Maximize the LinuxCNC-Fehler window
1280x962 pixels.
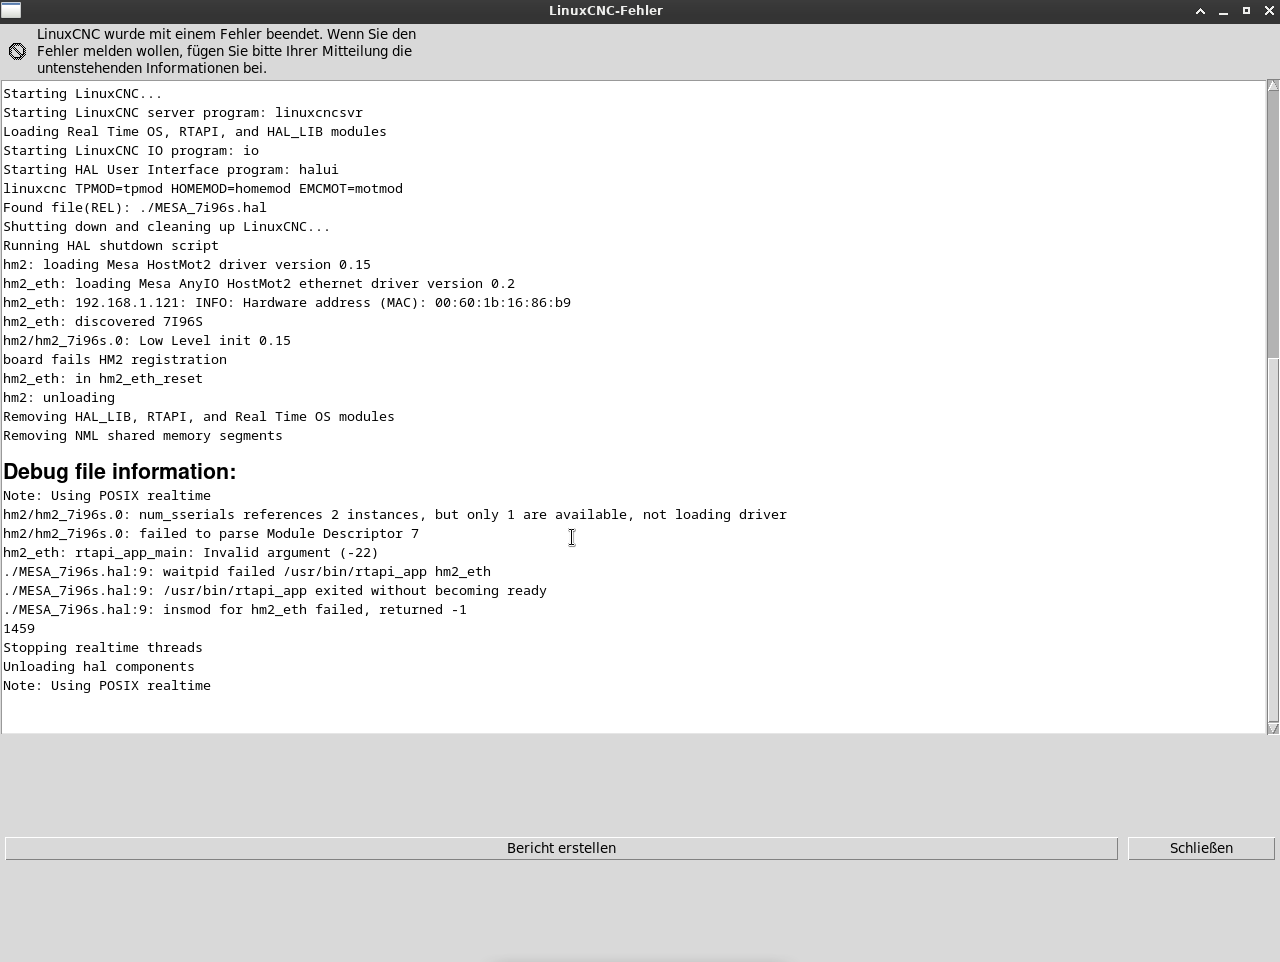1246,10
